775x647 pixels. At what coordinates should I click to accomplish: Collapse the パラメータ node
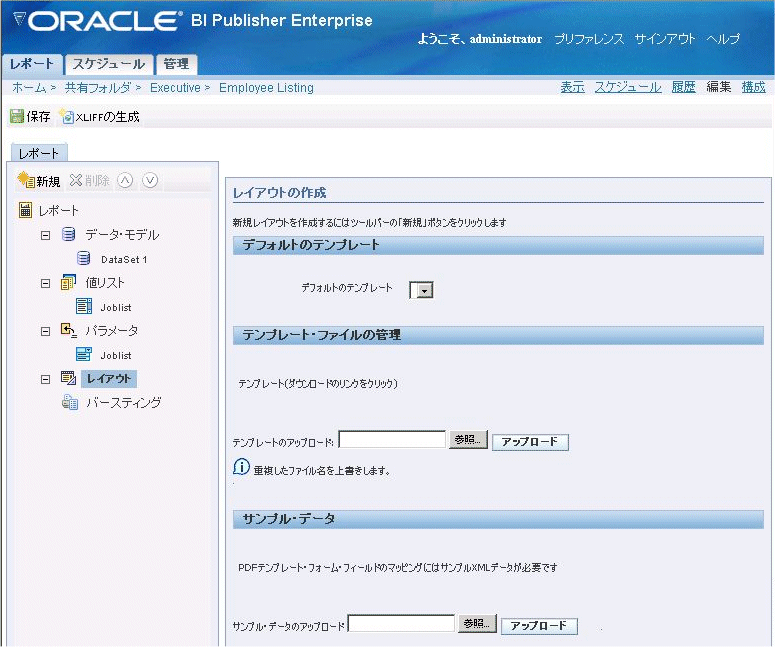click(x=45, y=331)
